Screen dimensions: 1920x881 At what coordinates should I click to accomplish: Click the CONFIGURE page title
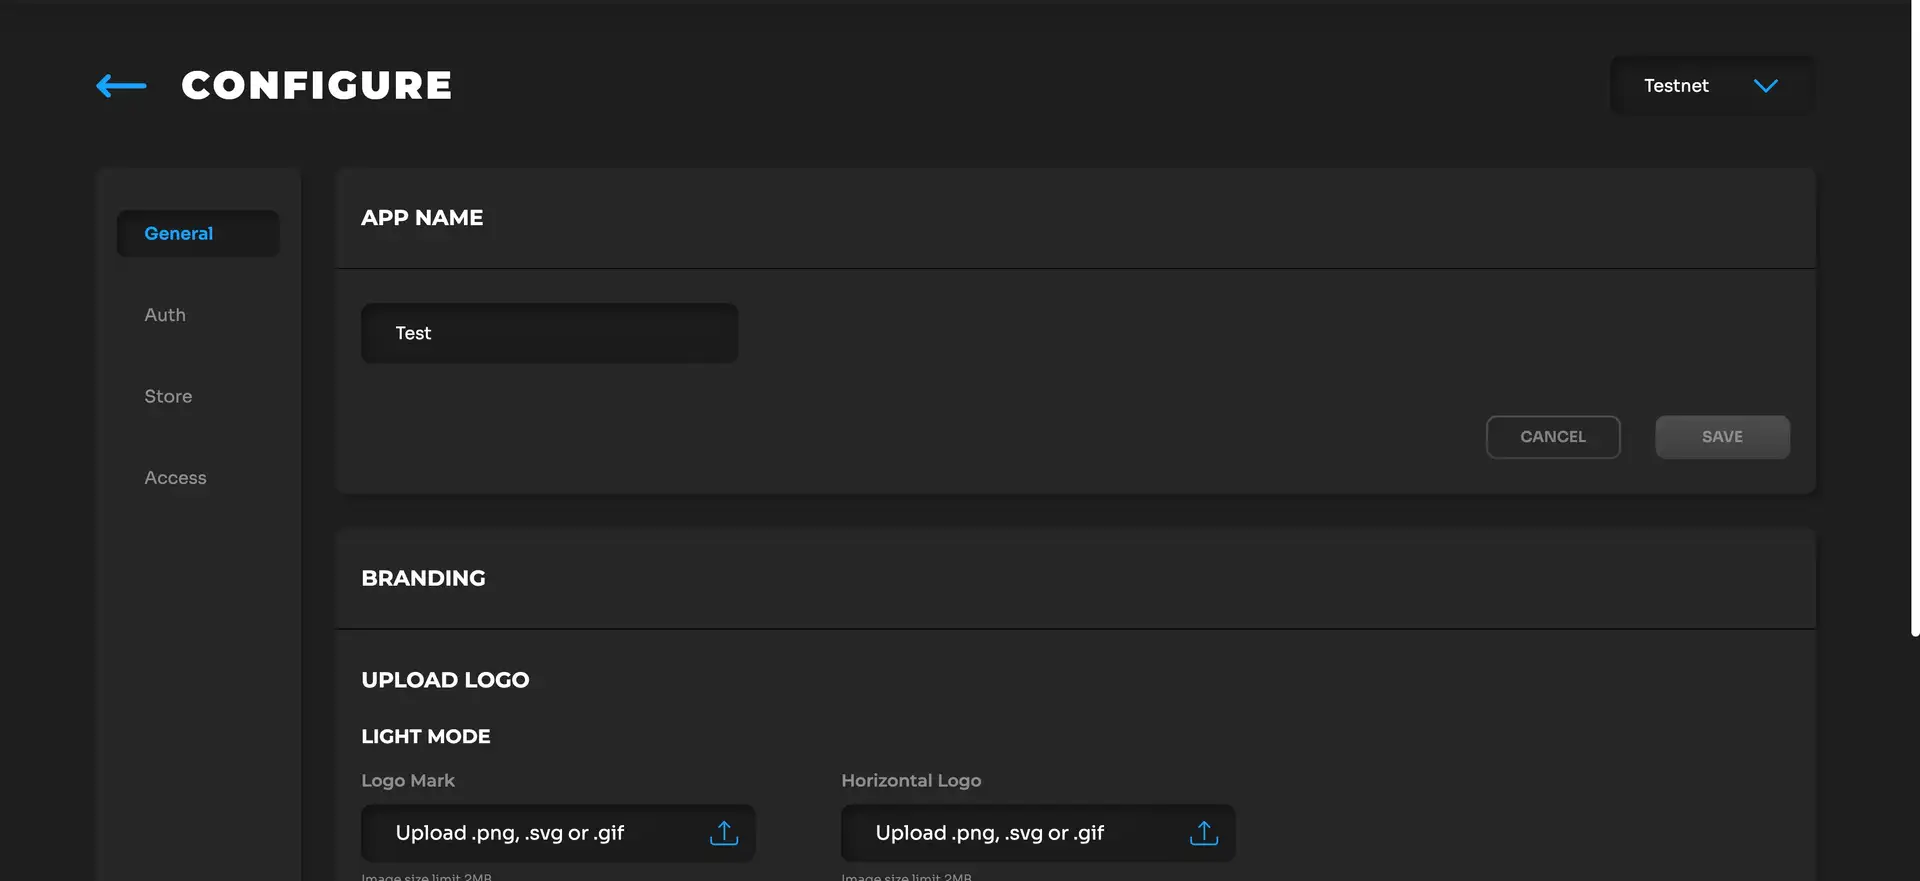[x=316, y=86]
